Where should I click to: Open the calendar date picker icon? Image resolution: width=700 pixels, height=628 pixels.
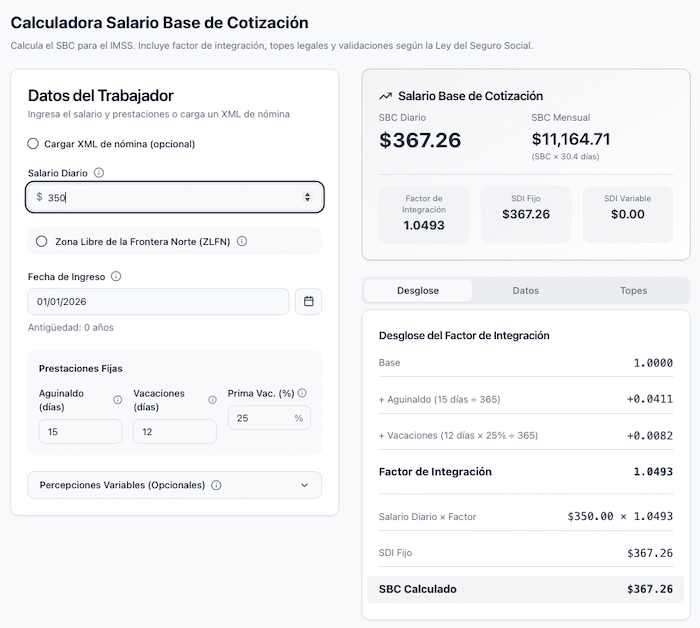coord(308,301)
